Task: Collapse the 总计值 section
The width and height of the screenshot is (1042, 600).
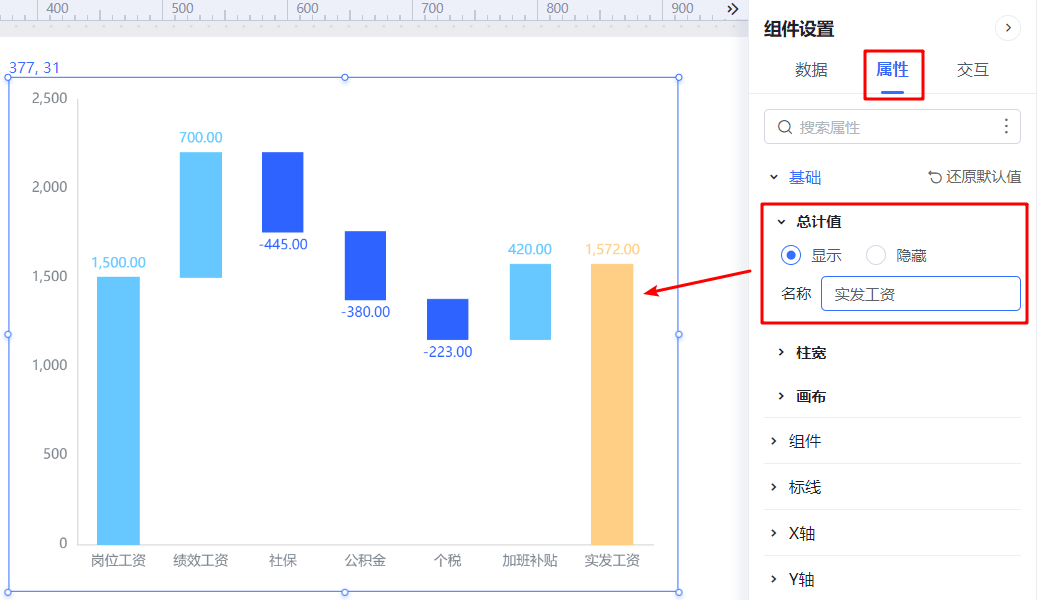Action: pos(782,222)
